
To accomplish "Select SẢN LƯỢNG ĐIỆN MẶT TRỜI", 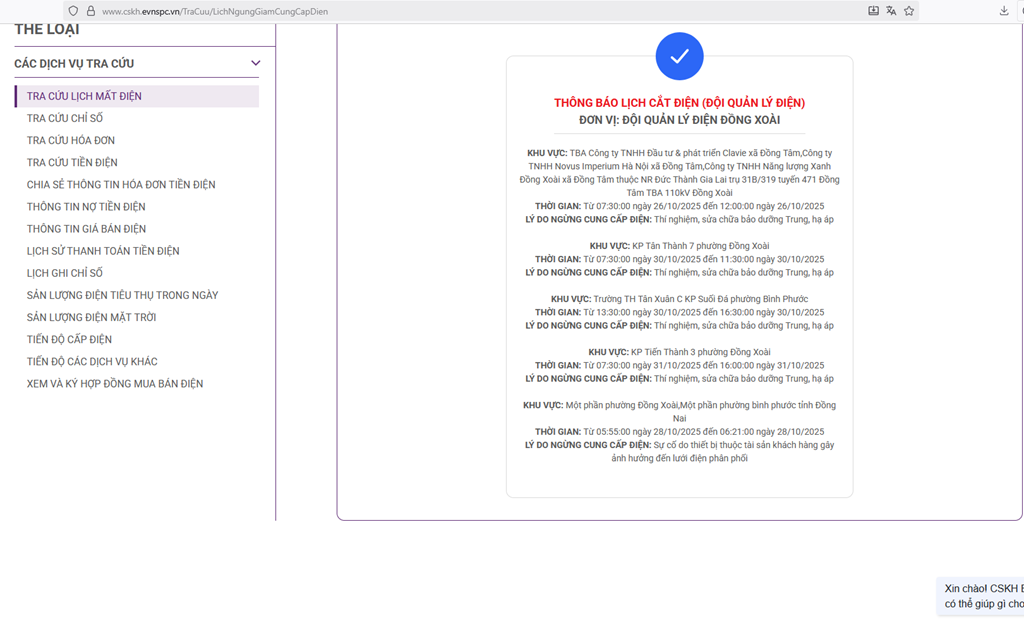I will tap(91, 317).
